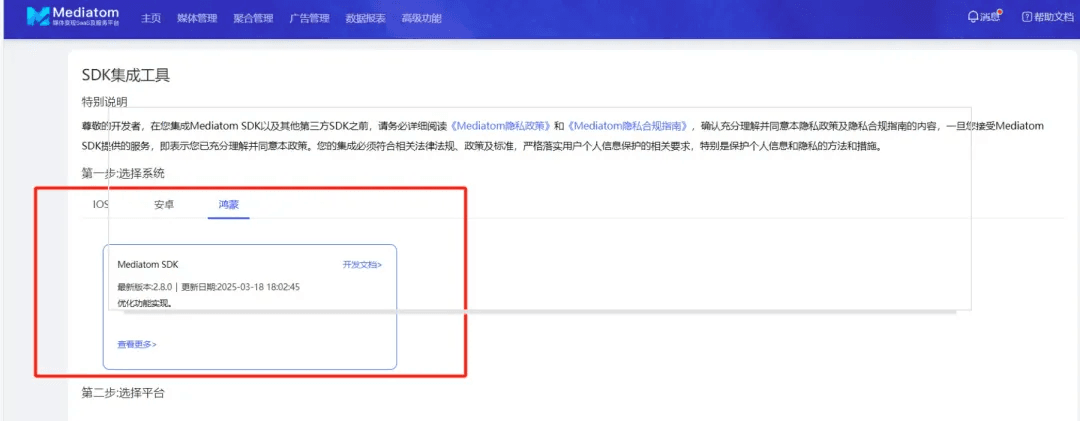Click the Mediatom SDK card title
The height and width of the screenshot is (421, 1080).
pyautogui.click(x=147, y=265)
